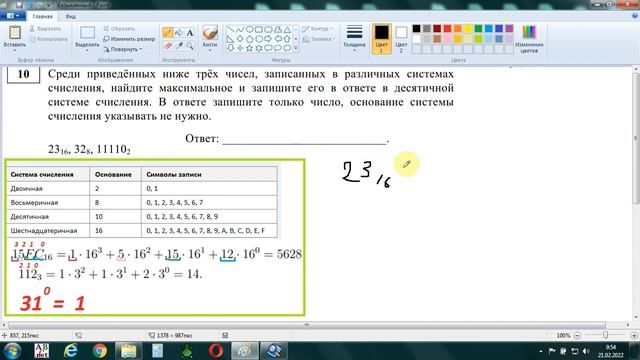Open Google Chrome from taskbar
The image size is (640, 360).
click(100, 351)
